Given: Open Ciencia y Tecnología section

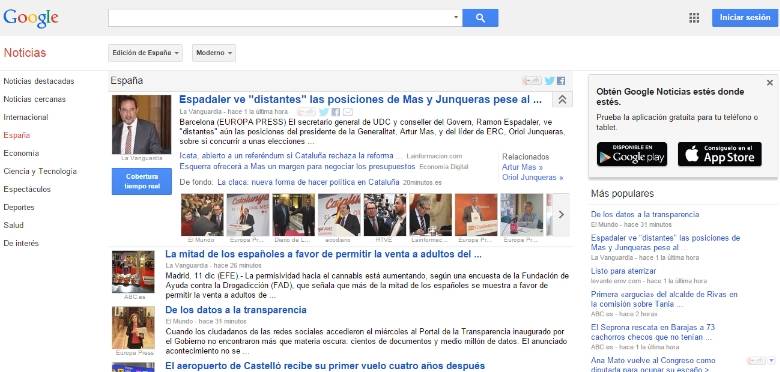Looking at the screenshot, I should pos(40,171).
